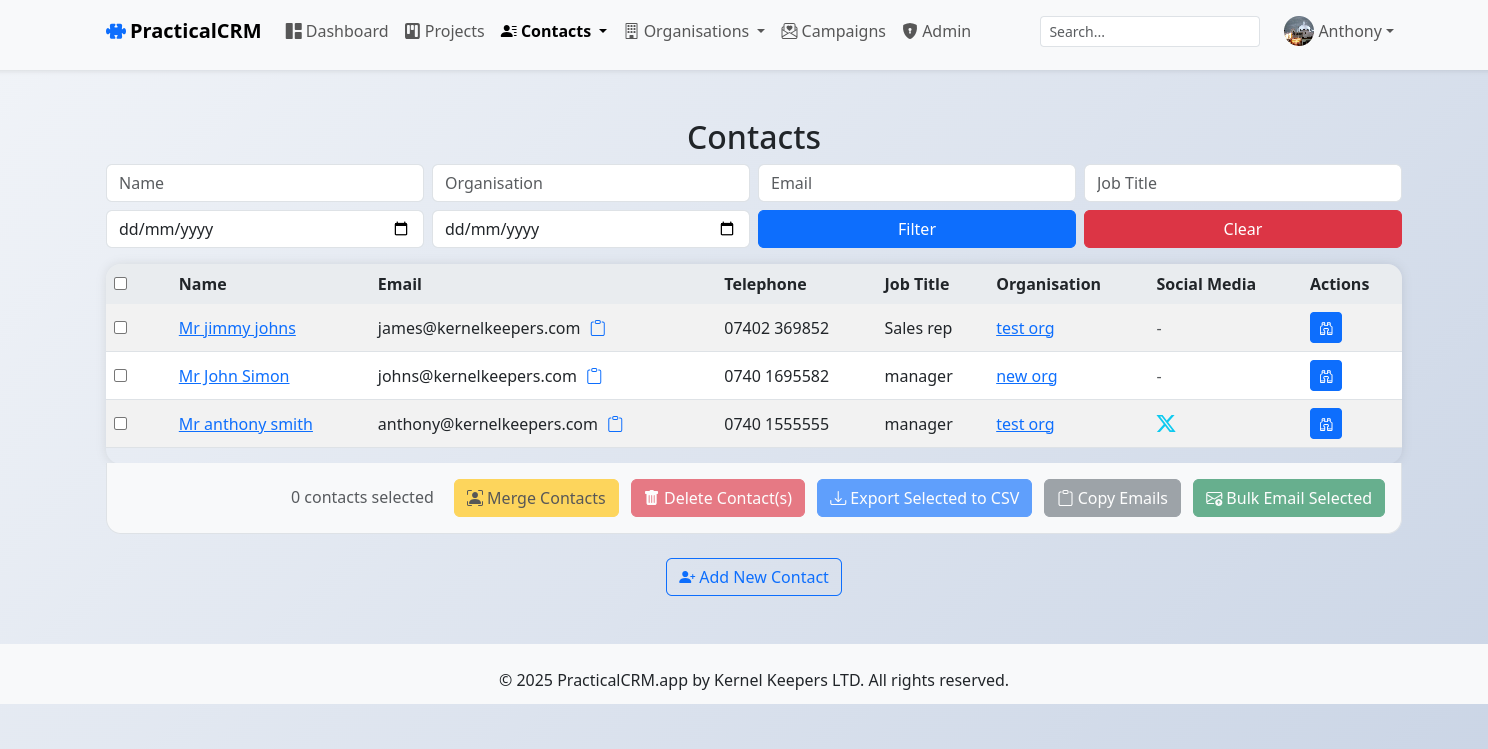Viewport: 1488px width, 749px height.
Task: Copy anthony@kernelkeepers.com email via clipboard icon
Action: click(x=615, y=424)
